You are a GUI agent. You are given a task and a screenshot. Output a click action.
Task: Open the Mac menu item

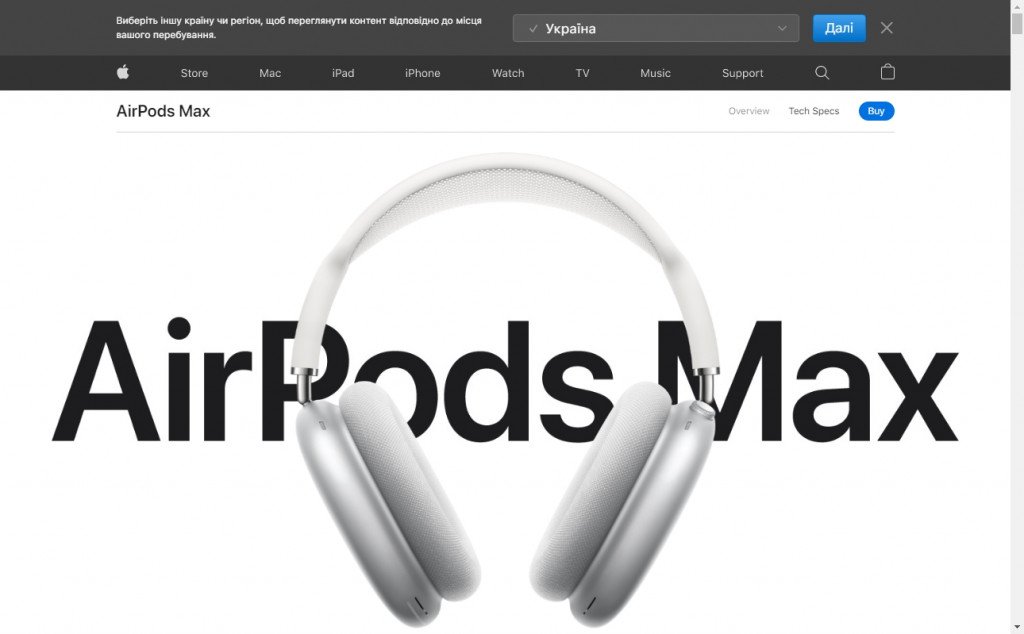[x=270, y=73]
